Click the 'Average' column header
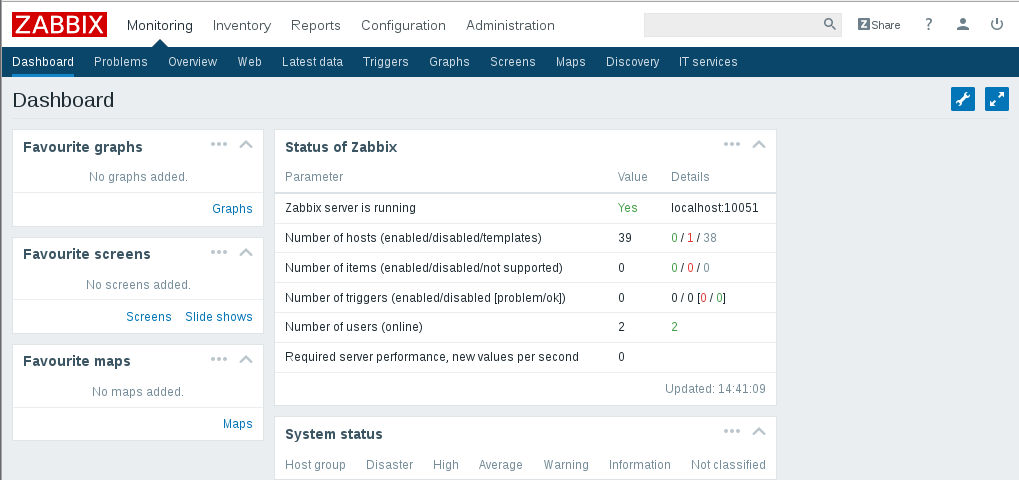This screenshot has width=1019, height=480. click(500, 464)
